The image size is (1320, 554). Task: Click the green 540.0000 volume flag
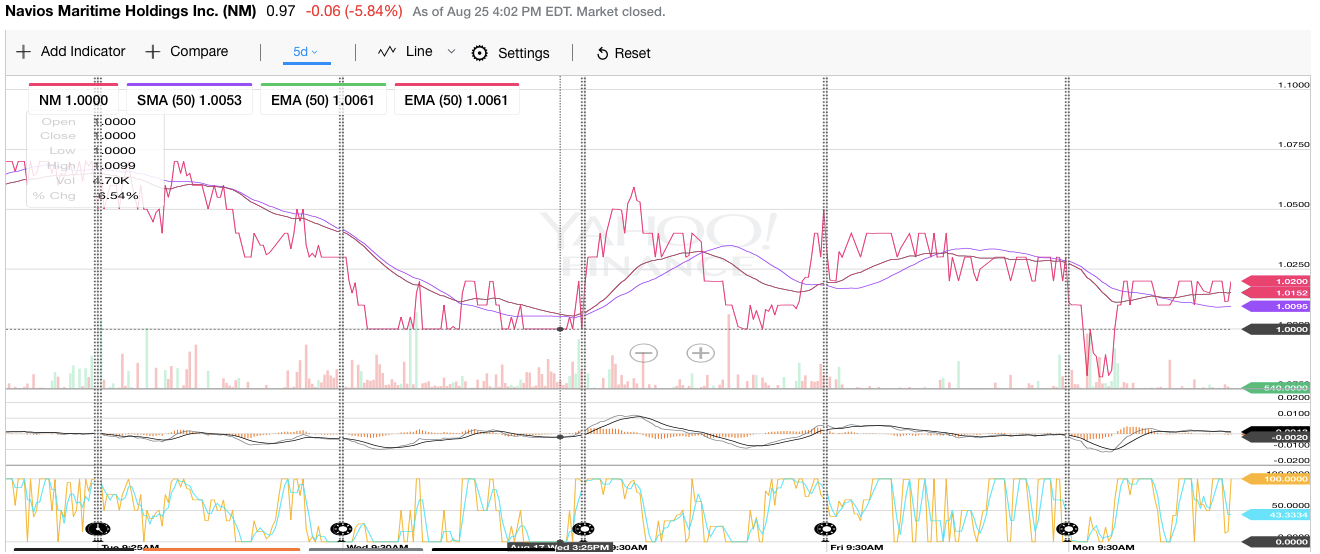tap(1274, 388)
